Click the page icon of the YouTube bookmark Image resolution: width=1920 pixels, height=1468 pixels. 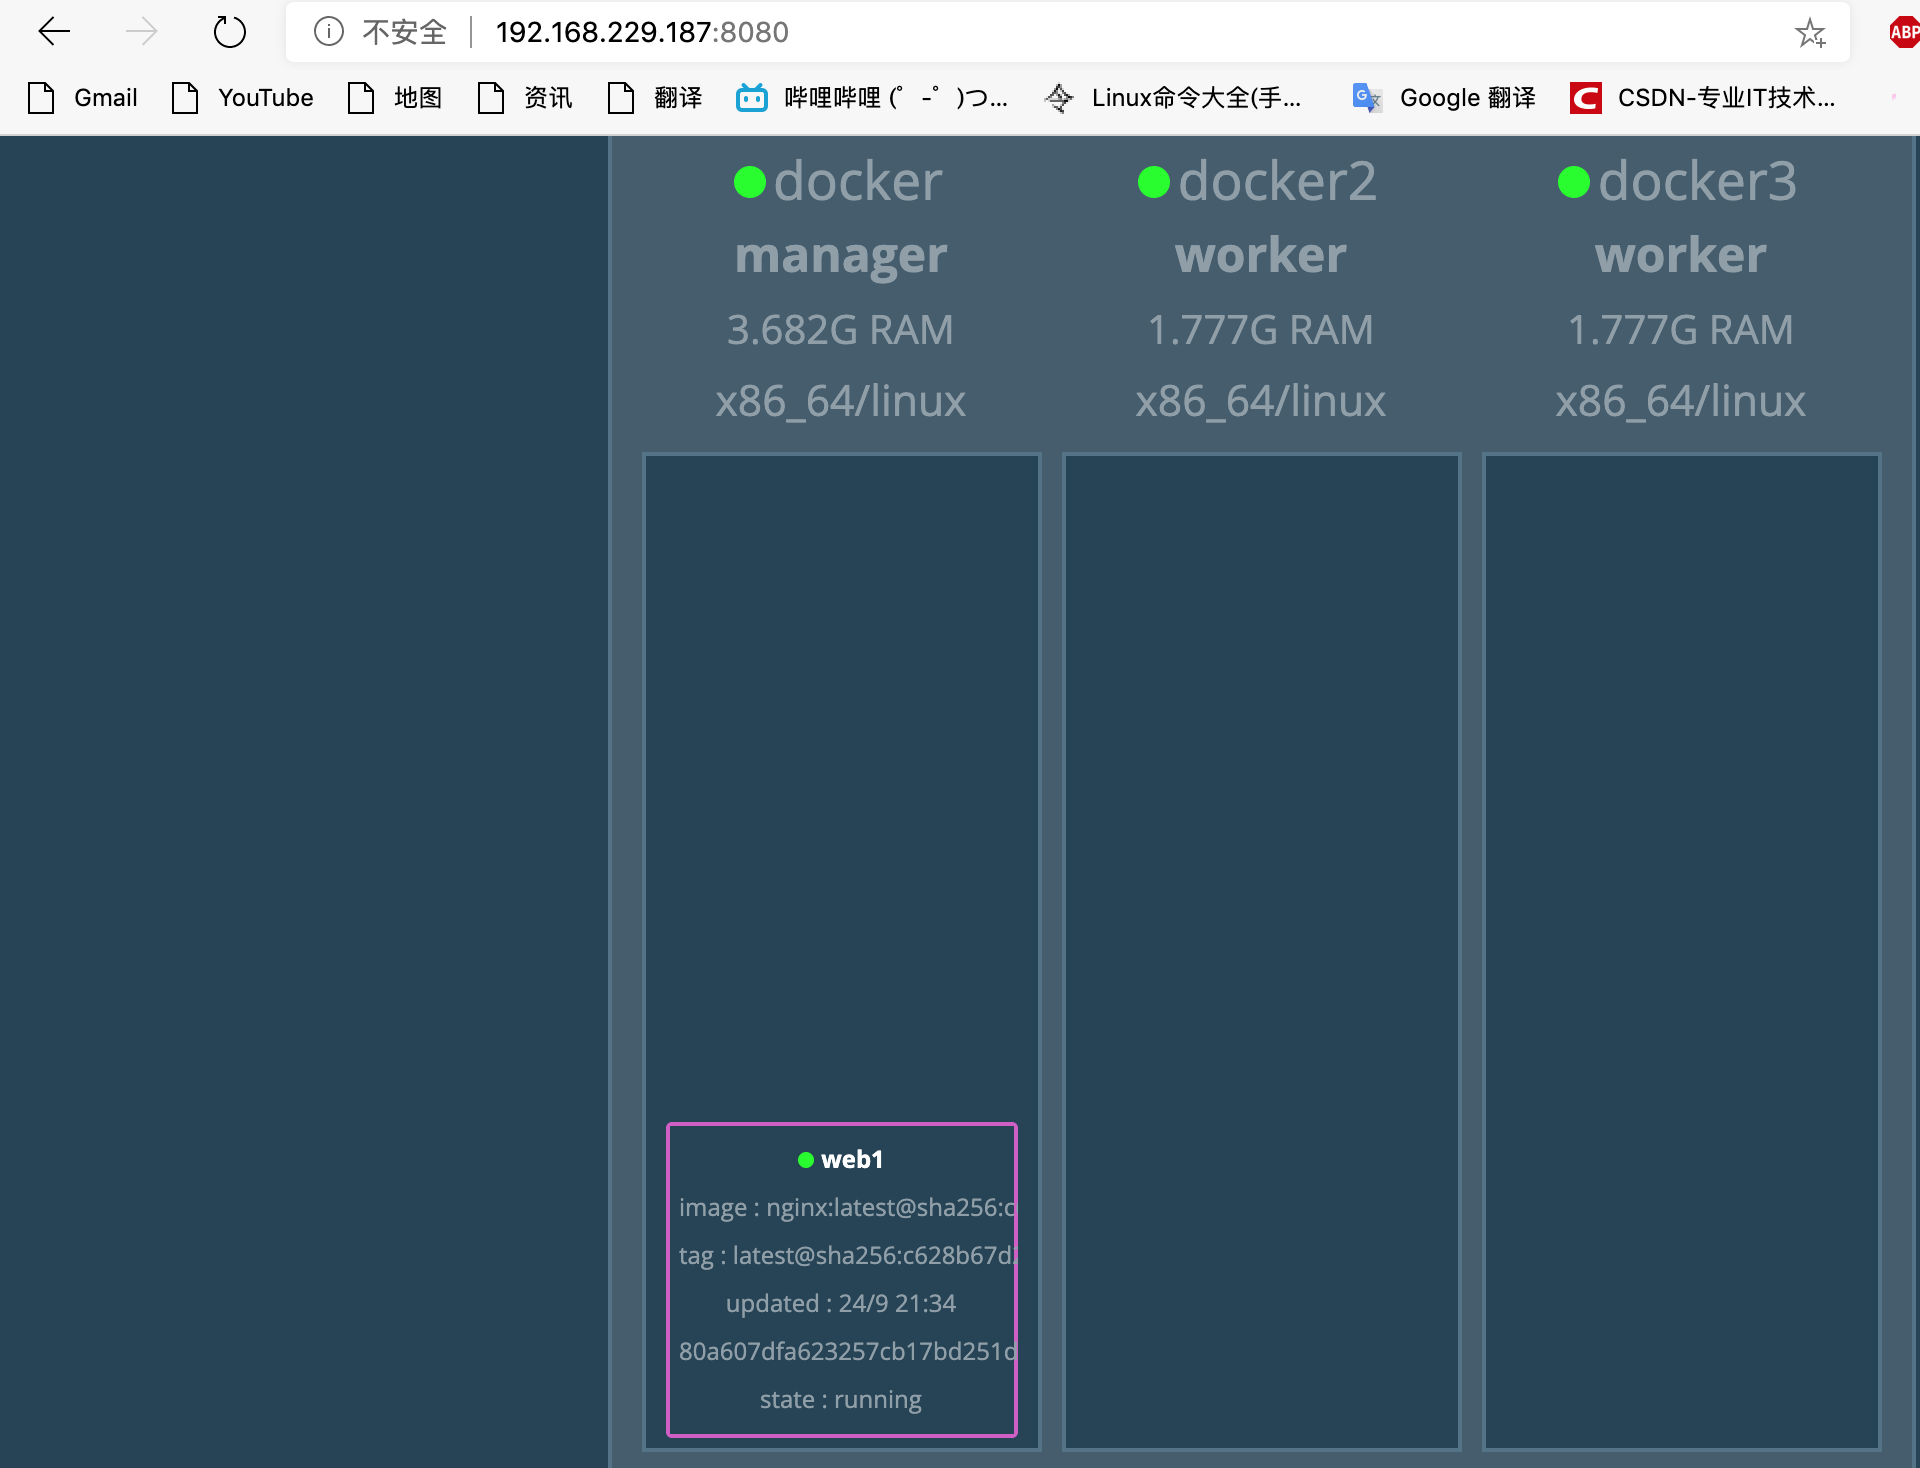click(185, 97)
